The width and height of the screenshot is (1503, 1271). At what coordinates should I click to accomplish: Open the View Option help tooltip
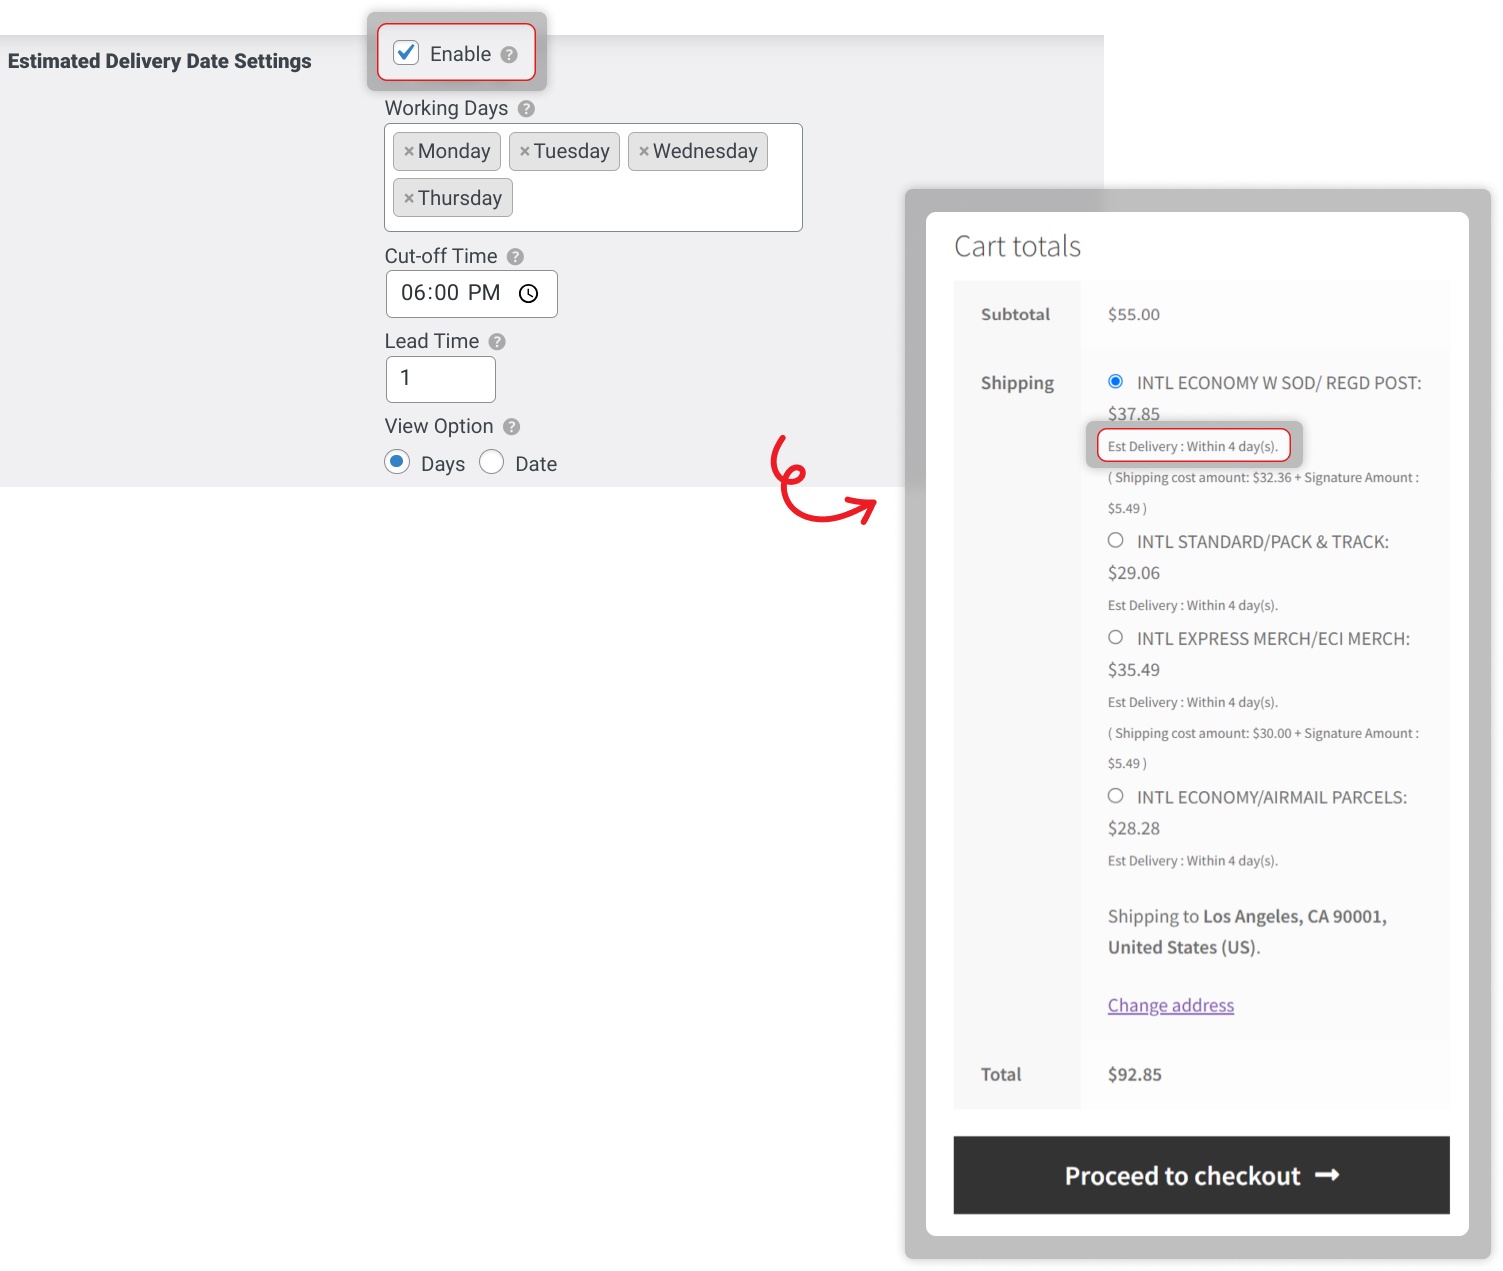click(511, 426)
